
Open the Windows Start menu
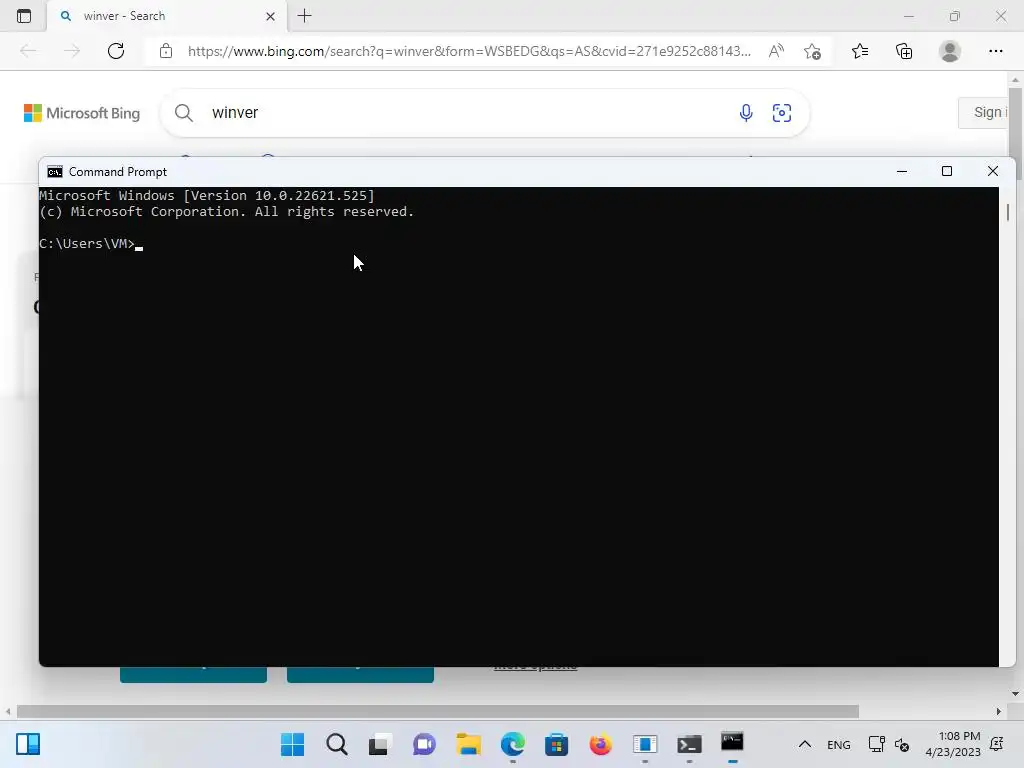[293, 744]
